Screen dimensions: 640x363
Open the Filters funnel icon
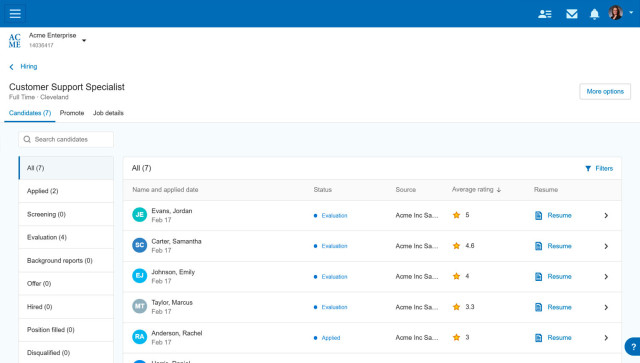(x=588, y=168)
